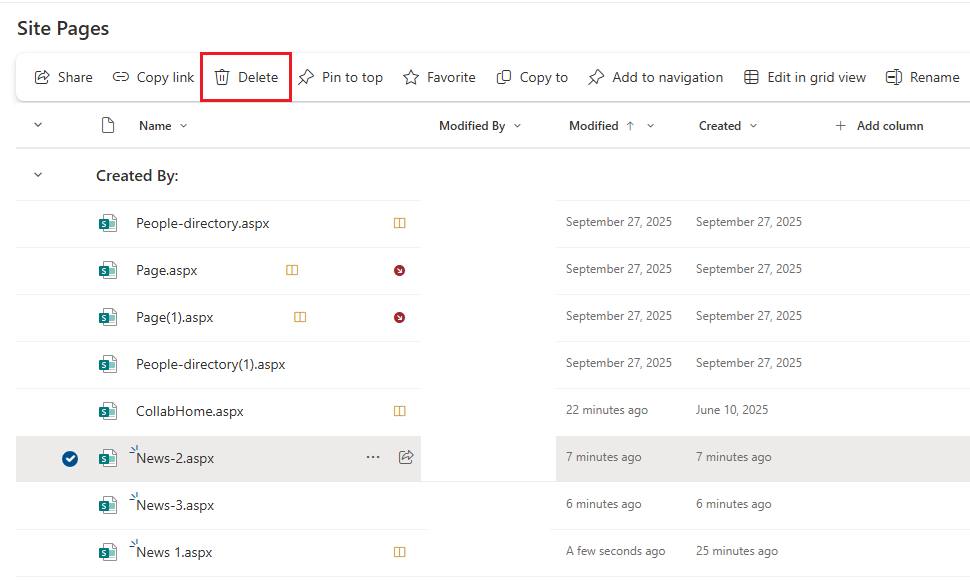This screenshot has height=580, width=970.
Task: Click the Rename command
Action: (922, 77)
